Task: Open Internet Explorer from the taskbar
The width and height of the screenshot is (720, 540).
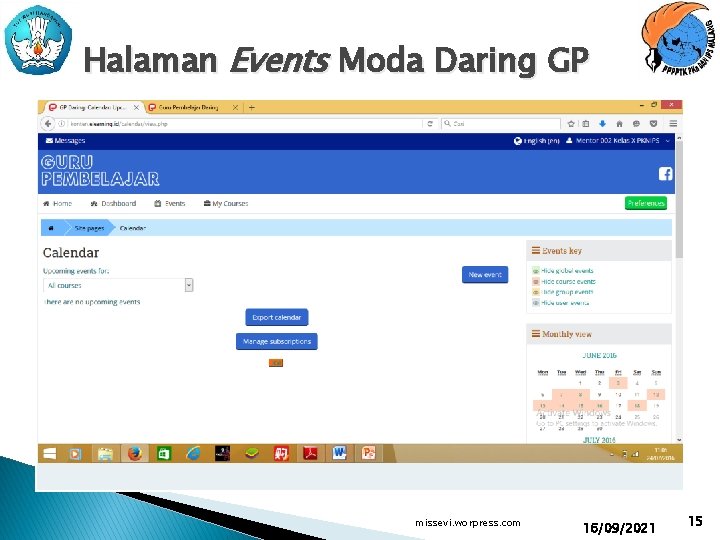Action: [x=193, y=454]
